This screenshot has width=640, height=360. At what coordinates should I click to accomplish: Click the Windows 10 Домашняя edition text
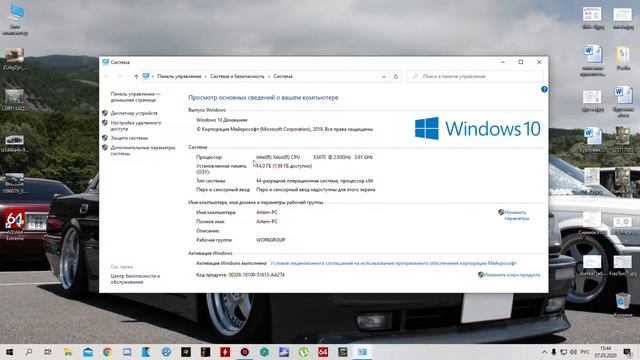pyautogui.click(x=222, y=120)
